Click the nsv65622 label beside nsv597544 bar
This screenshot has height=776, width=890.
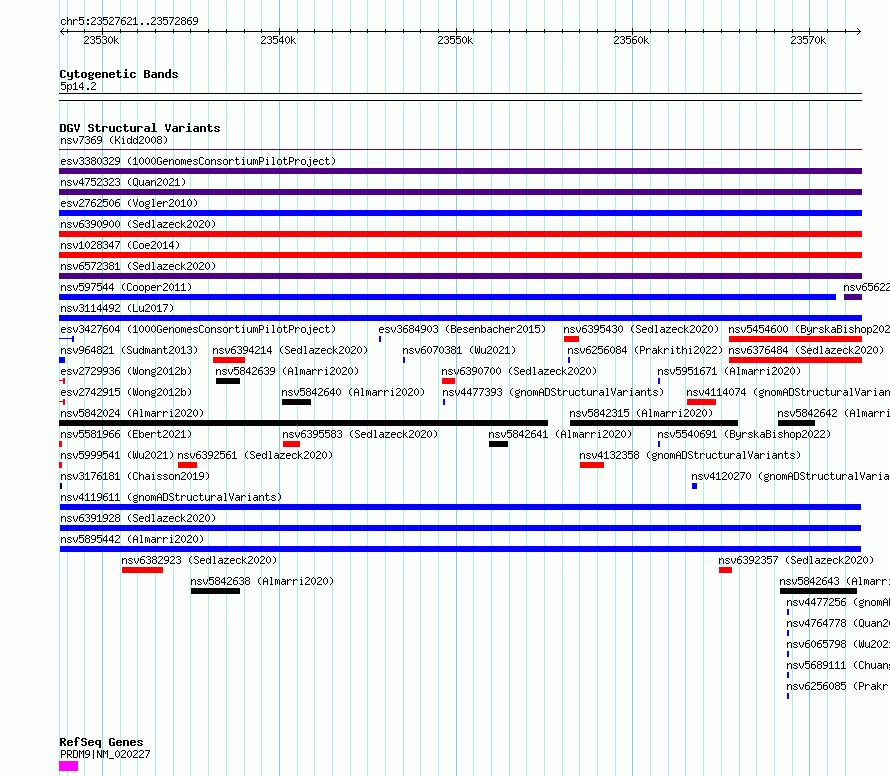[866, 287]
